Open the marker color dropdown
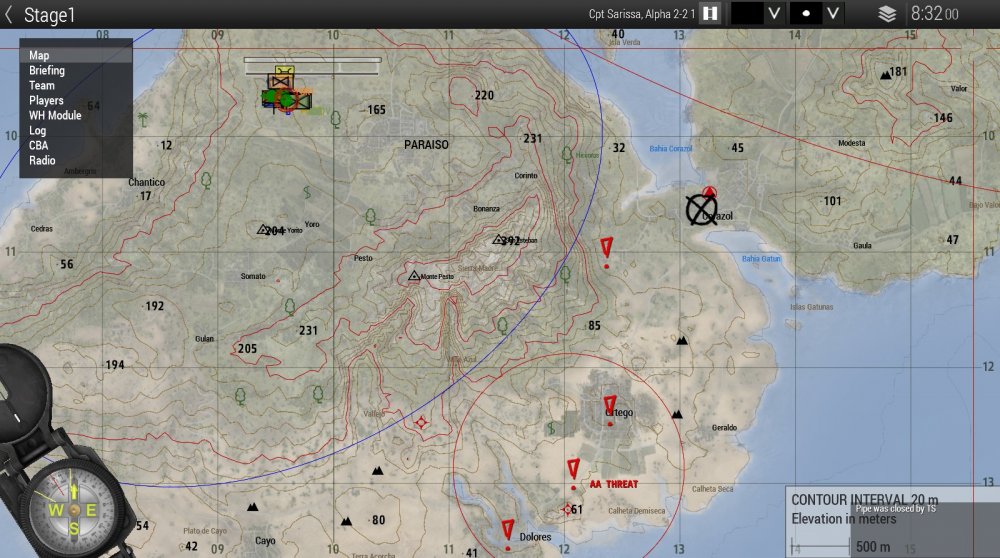Image resolution: width=1000 pixels, height=558 pixels. (773, 14)
